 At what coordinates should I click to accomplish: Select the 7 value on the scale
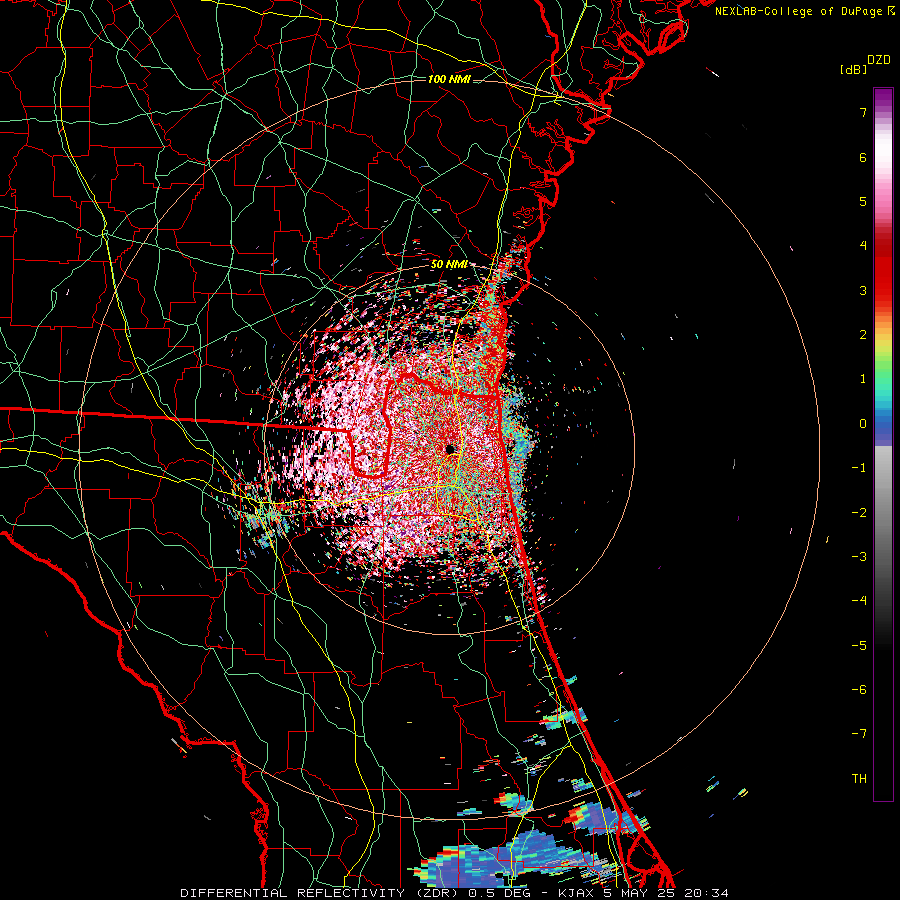863,113
